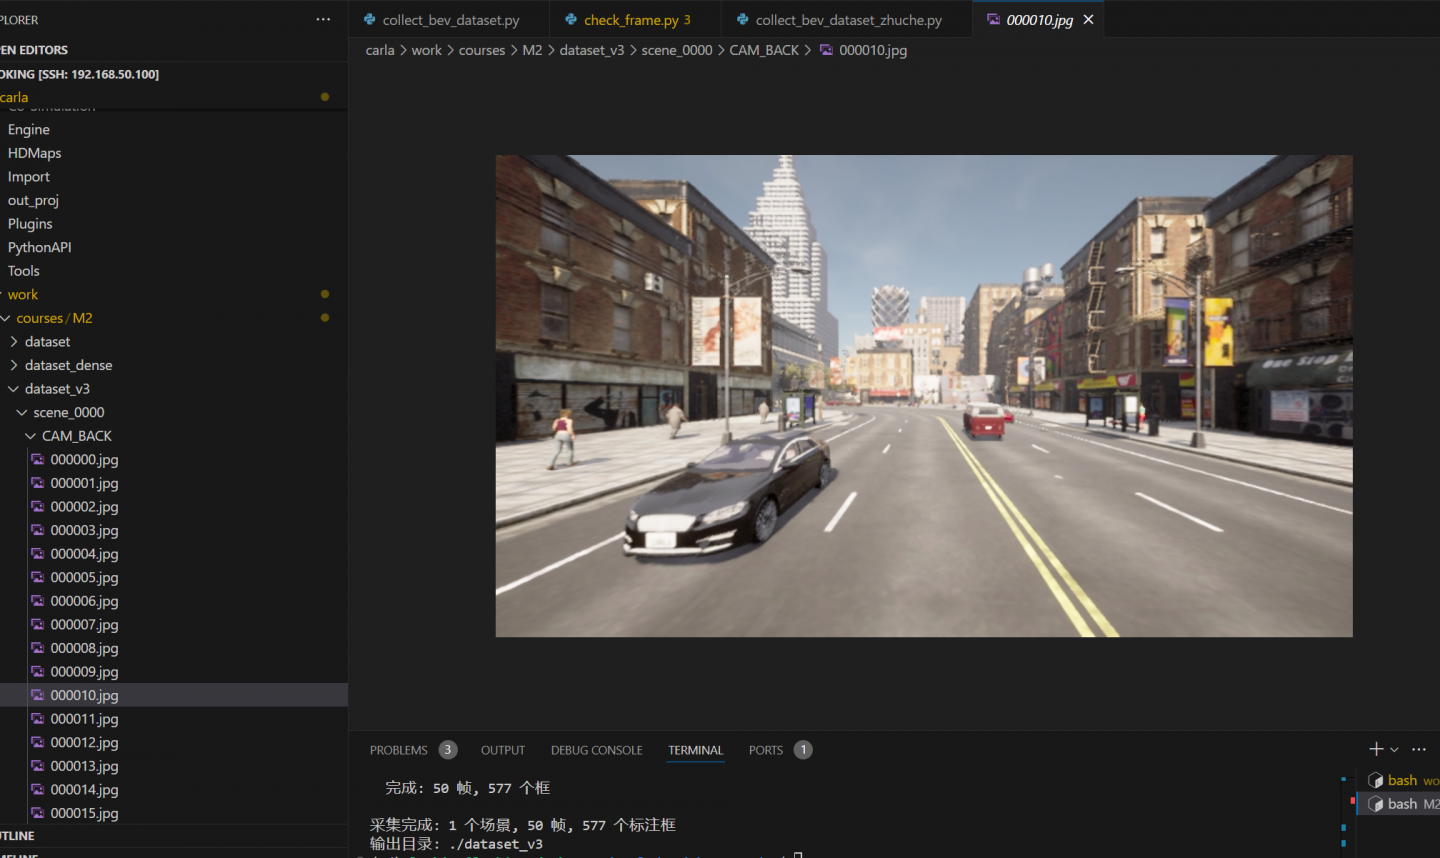The height and width of the screenshot is (858, 1440).
Task: Click 'courses' breadcrumb segment
Action: (x=482, y=50)
